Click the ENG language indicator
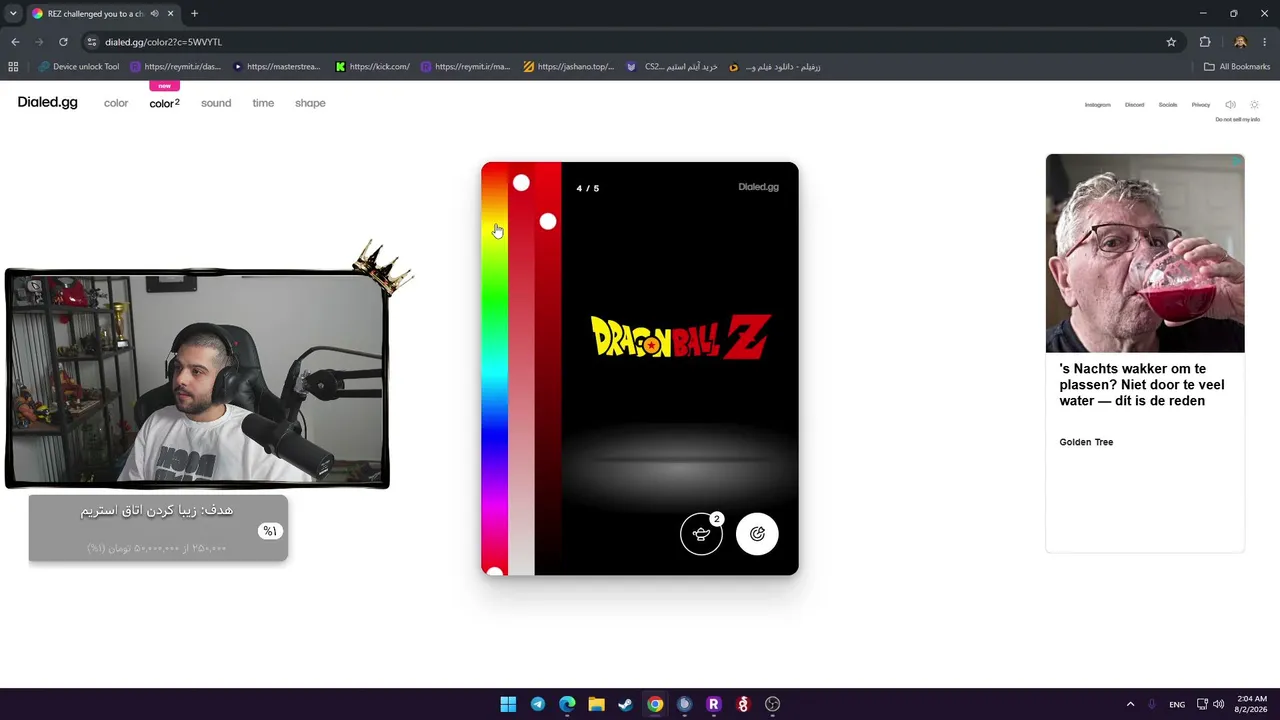 click(x=1177, y=704)
